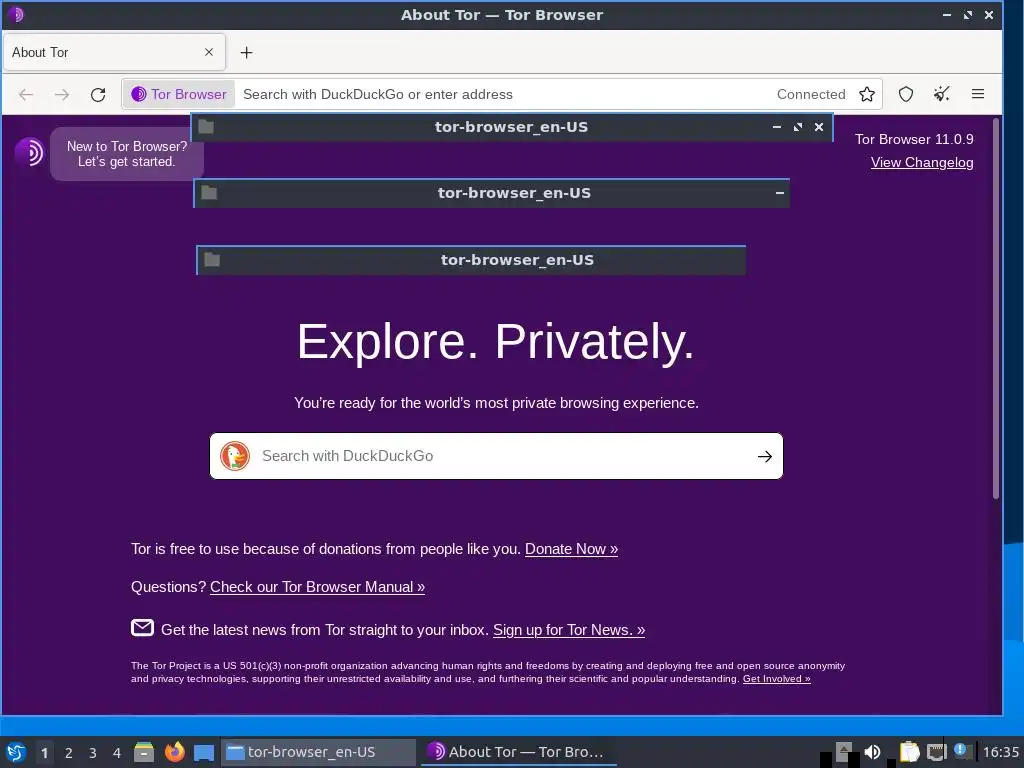Open the volume control in tray

pos(872,752)
